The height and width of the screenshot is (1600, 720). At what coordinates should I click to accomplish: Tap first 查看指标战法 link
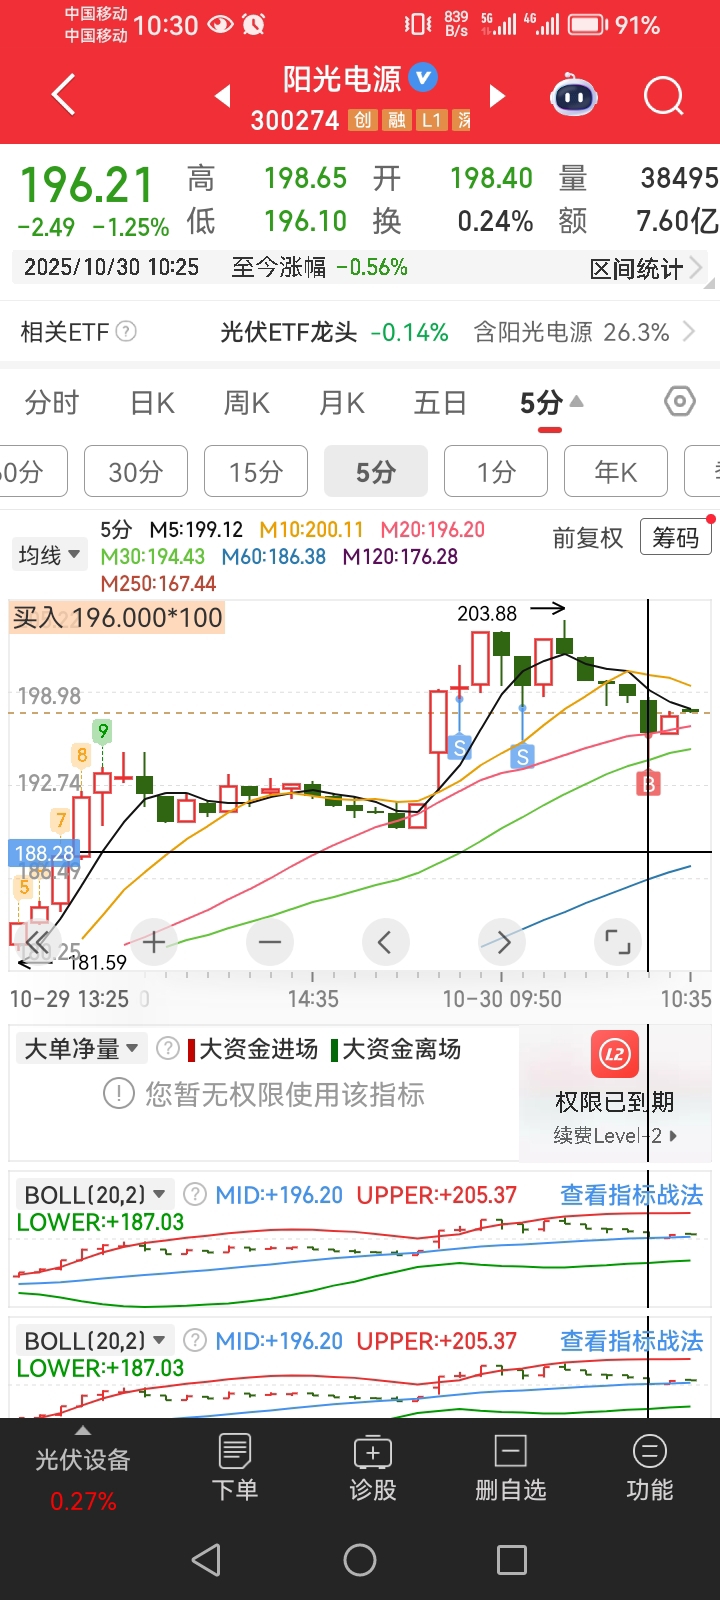[631, 1195]
